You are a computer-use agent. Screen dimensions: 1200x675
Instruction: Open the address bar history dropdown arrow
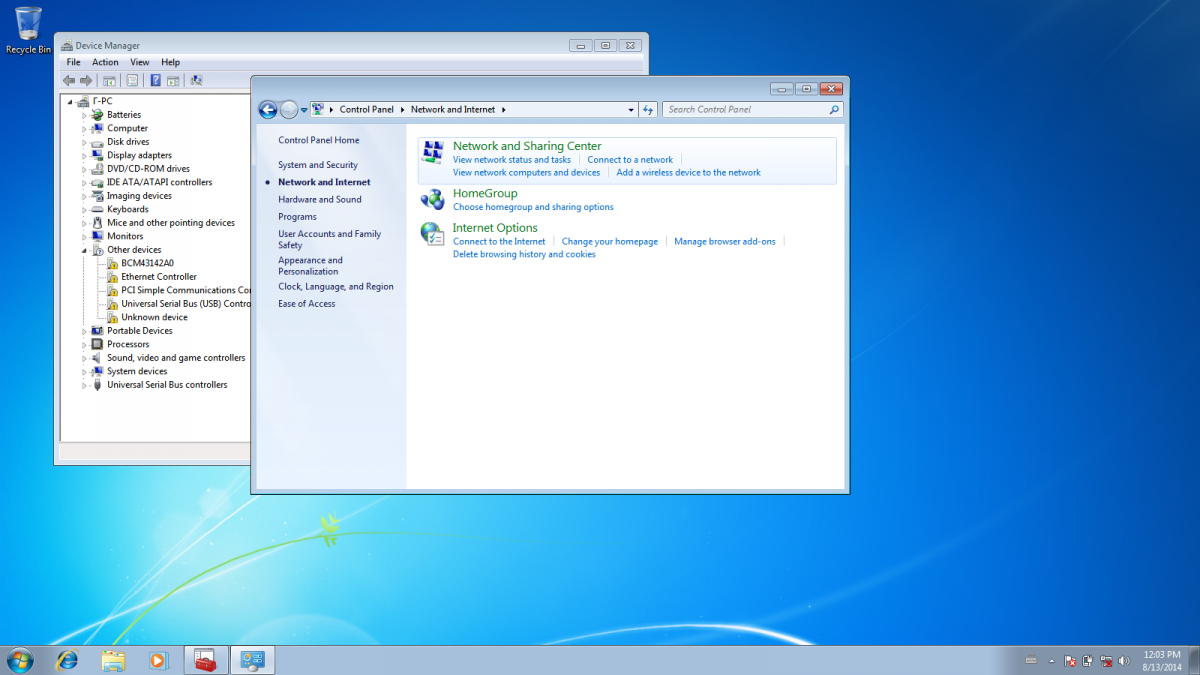pyautogui.click(x=631, y=110)
